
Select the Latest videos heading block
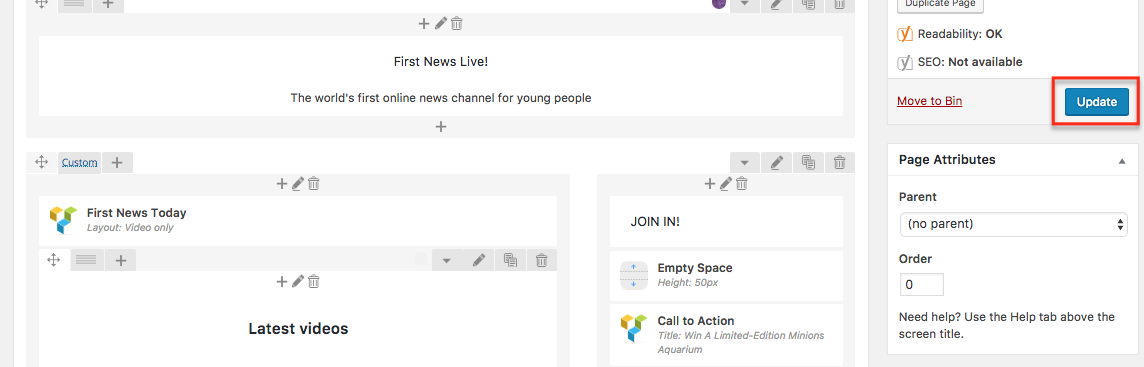(x=298, y=328)
